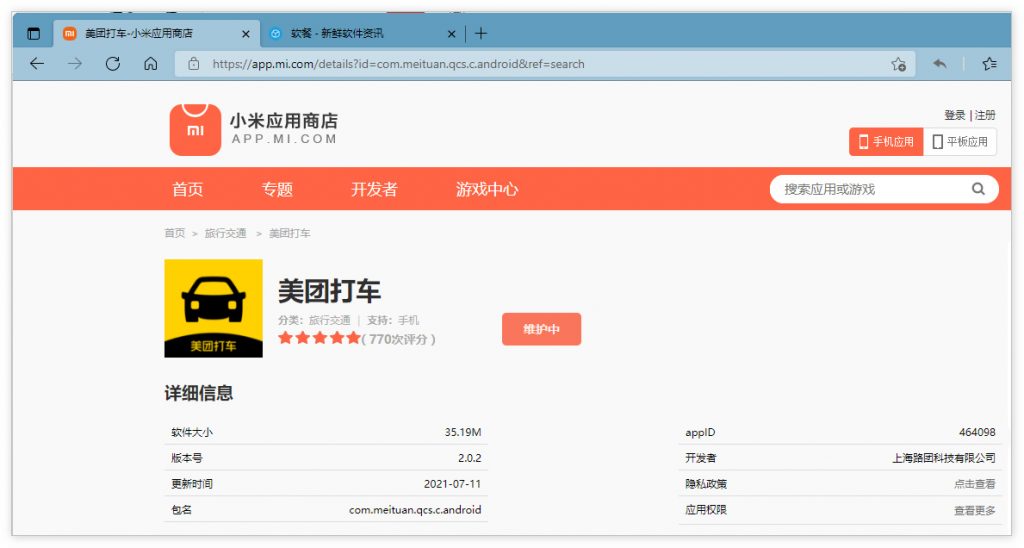Image resolution: width=1024 pixels, height=548 pixels.
Task: Open the 专题 navigation item
Action: 277,189
